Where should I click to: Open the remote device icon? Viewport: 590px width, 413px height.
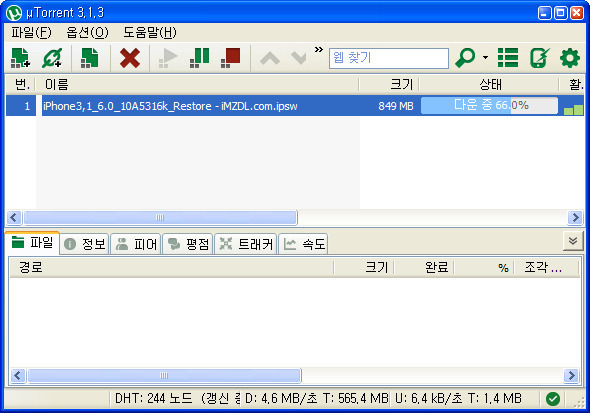[540, 58]
